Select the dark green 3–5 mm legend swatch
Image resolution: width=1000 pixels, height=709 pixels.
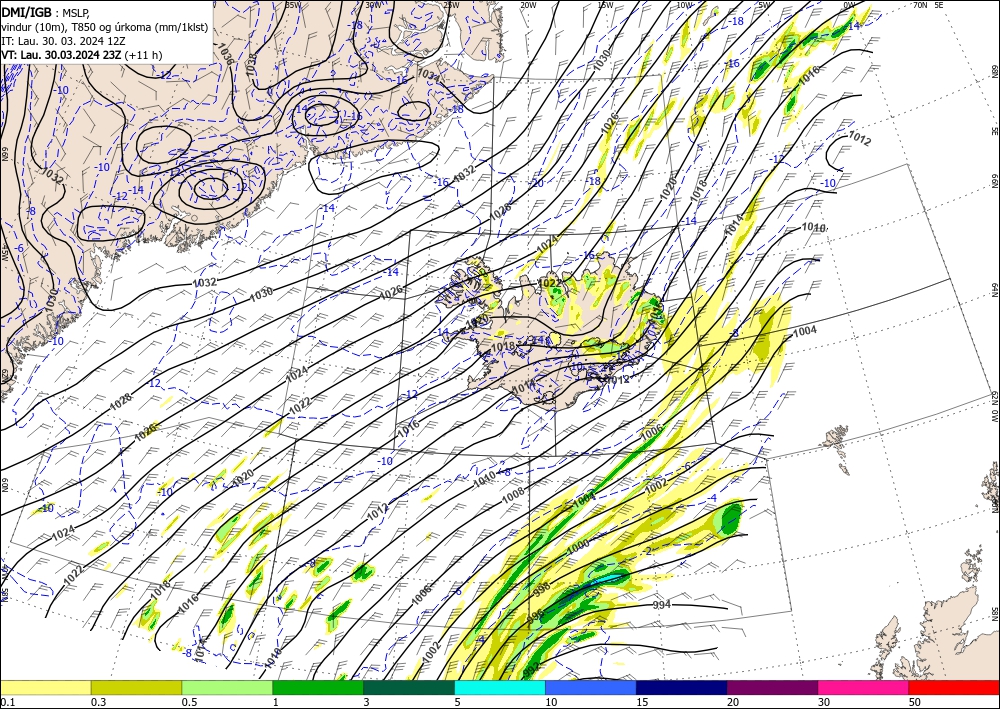(x=409, y=687)
